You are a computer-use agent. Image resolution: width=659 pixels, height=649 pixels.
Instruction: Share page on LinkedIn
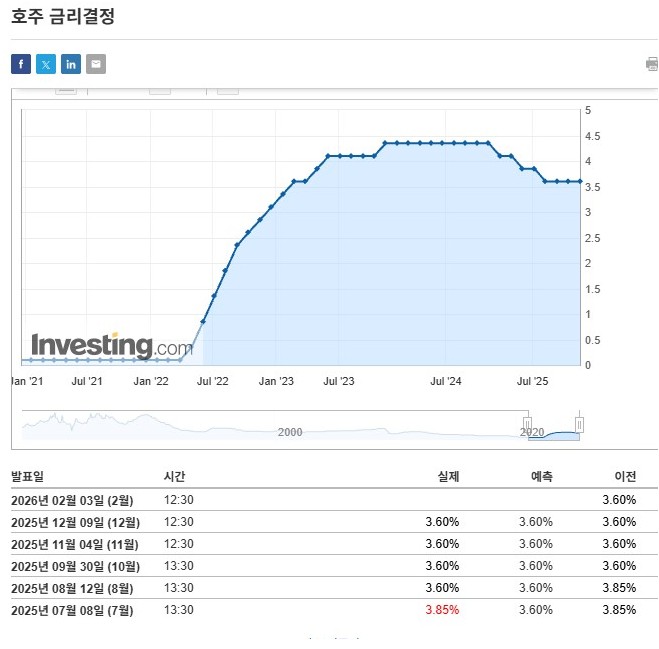click(71, 64)
